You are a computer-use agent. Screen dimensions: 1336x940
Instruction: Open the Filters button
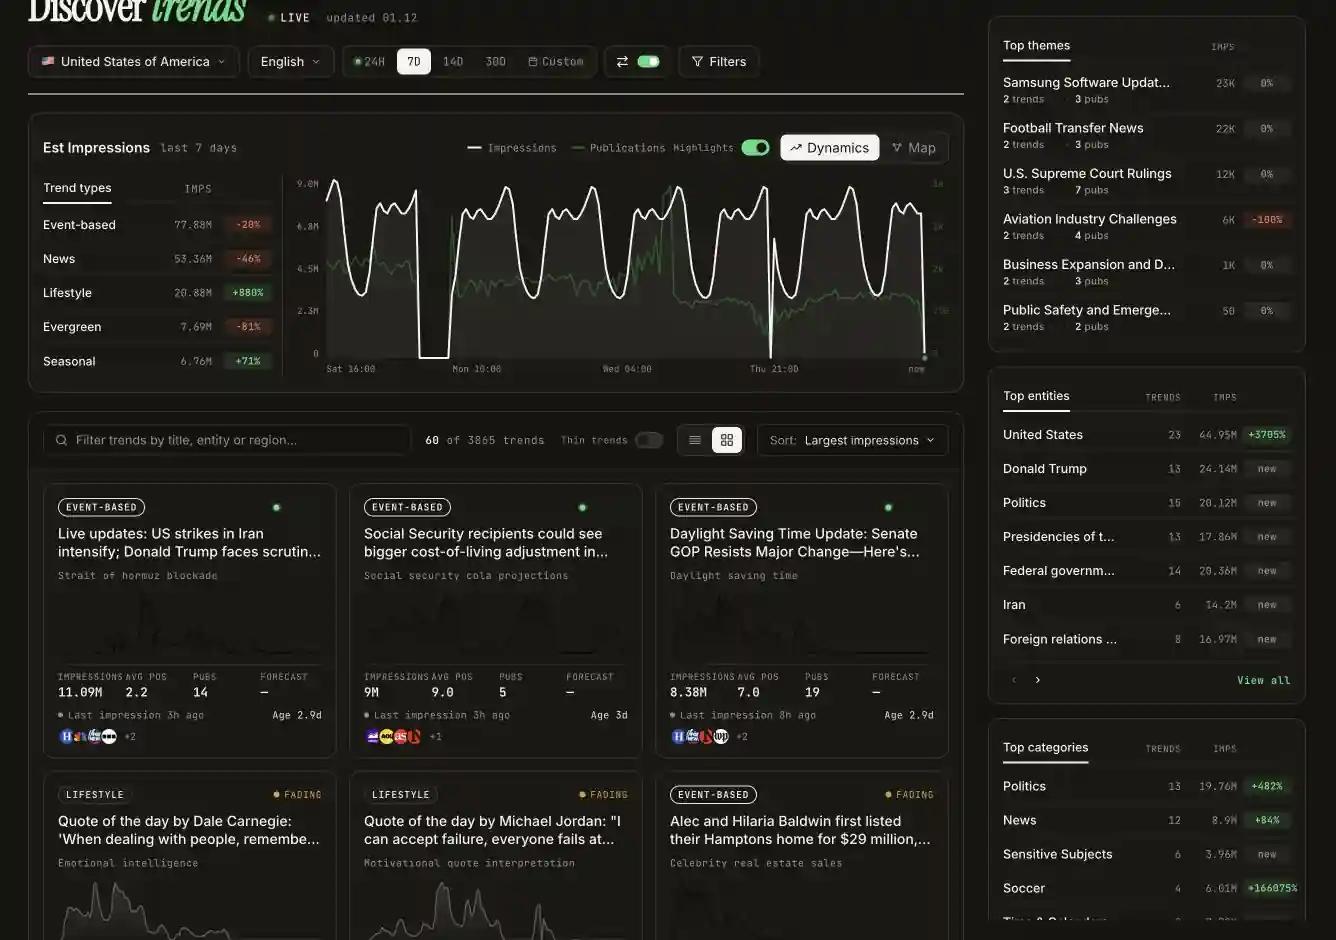click(718, 62)
